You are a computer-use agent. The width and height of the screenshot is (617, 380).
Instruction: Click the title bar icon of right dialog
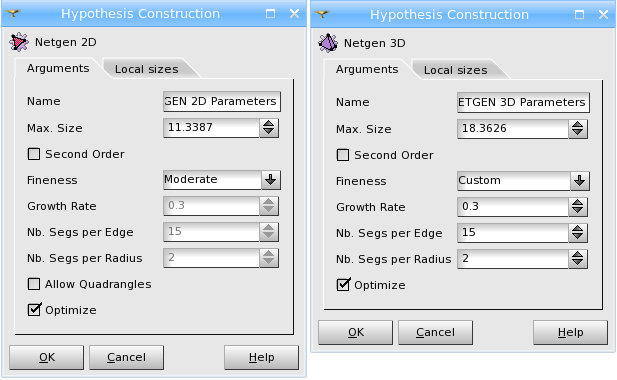point(322,15)
